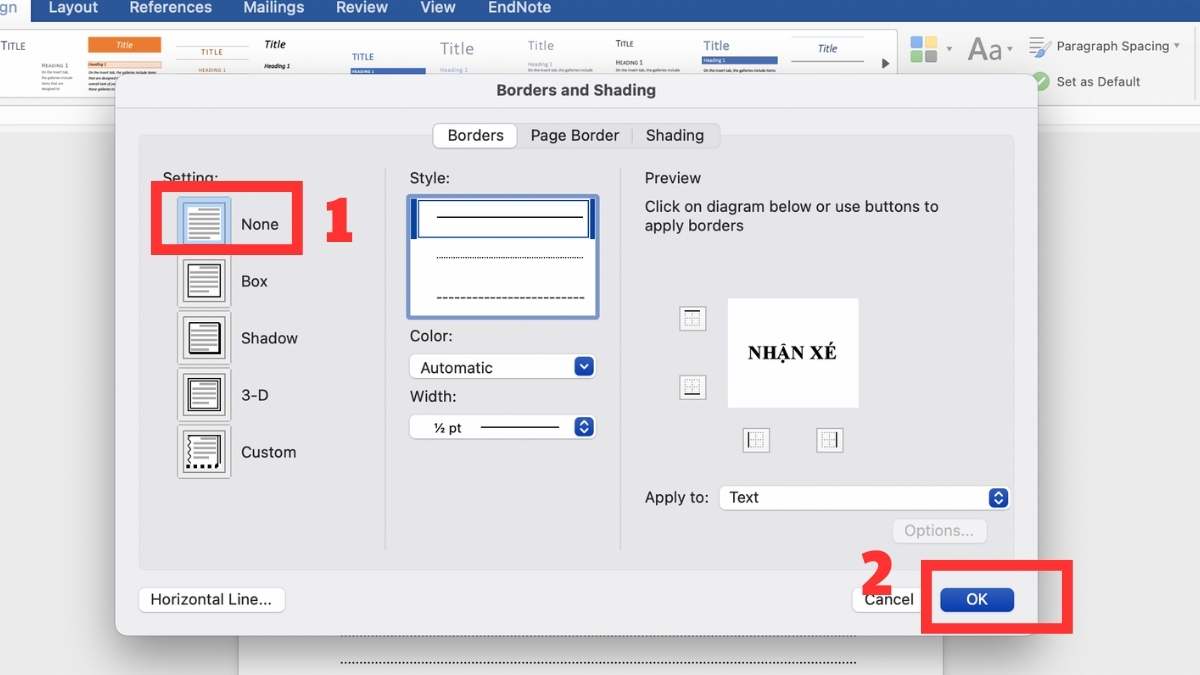
Task: Open the Color dropdown set to Automatic
Action: click(502, 367)
